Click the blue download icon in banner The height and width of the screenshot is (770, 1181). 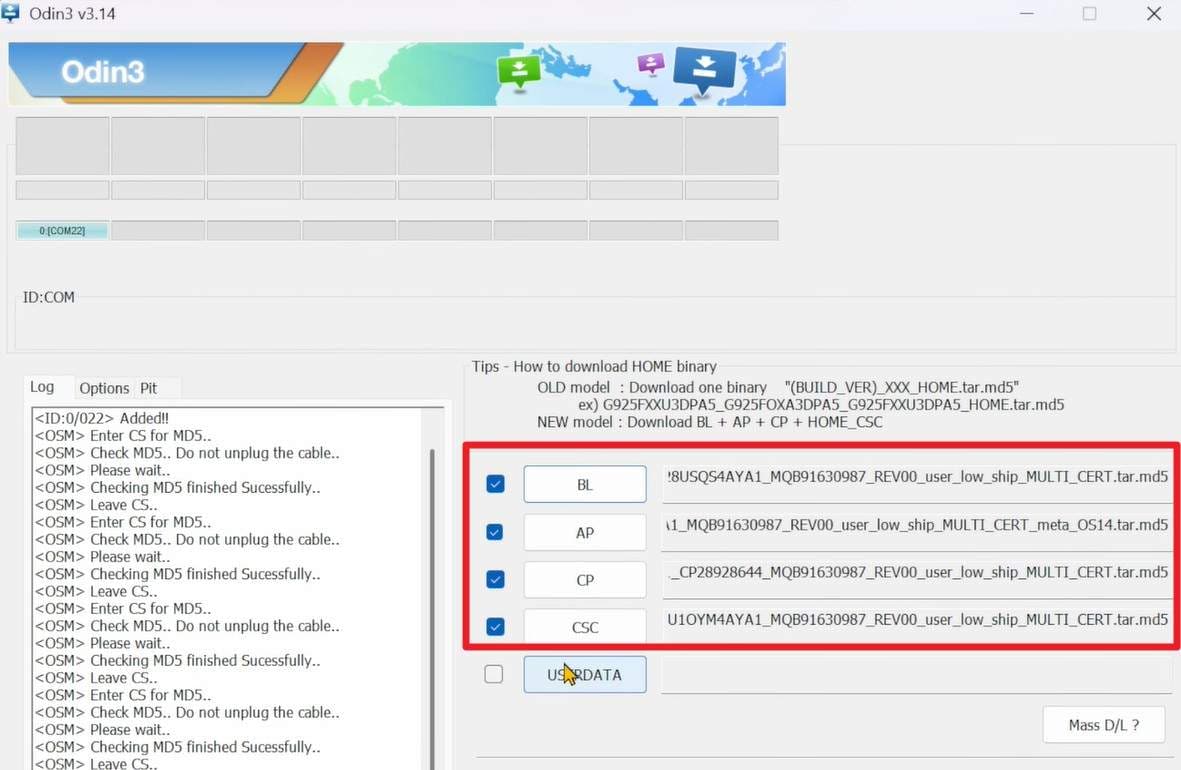point(704,70)
